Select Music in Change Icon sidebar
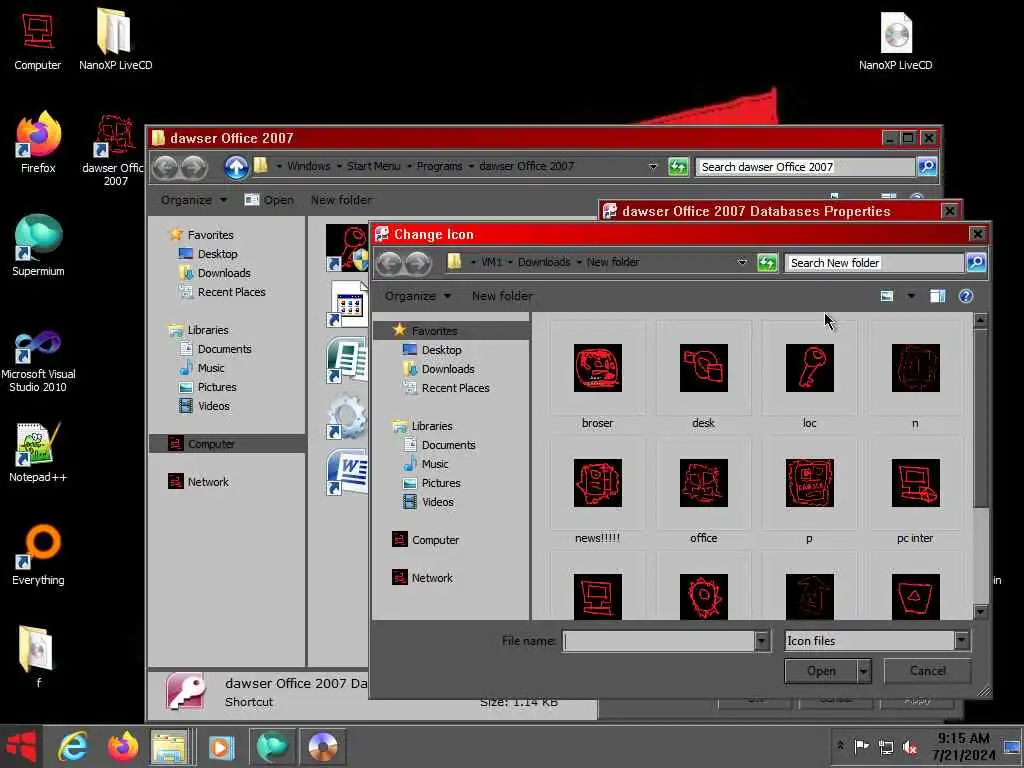Screen dimensions: 1024x768 point(434,464)
